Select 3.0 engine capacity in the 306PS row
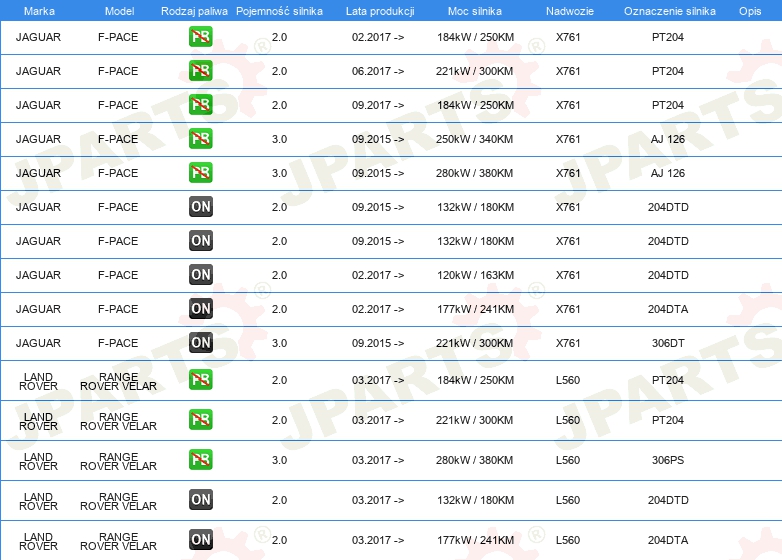782x560 pixels. click(279, 460)
